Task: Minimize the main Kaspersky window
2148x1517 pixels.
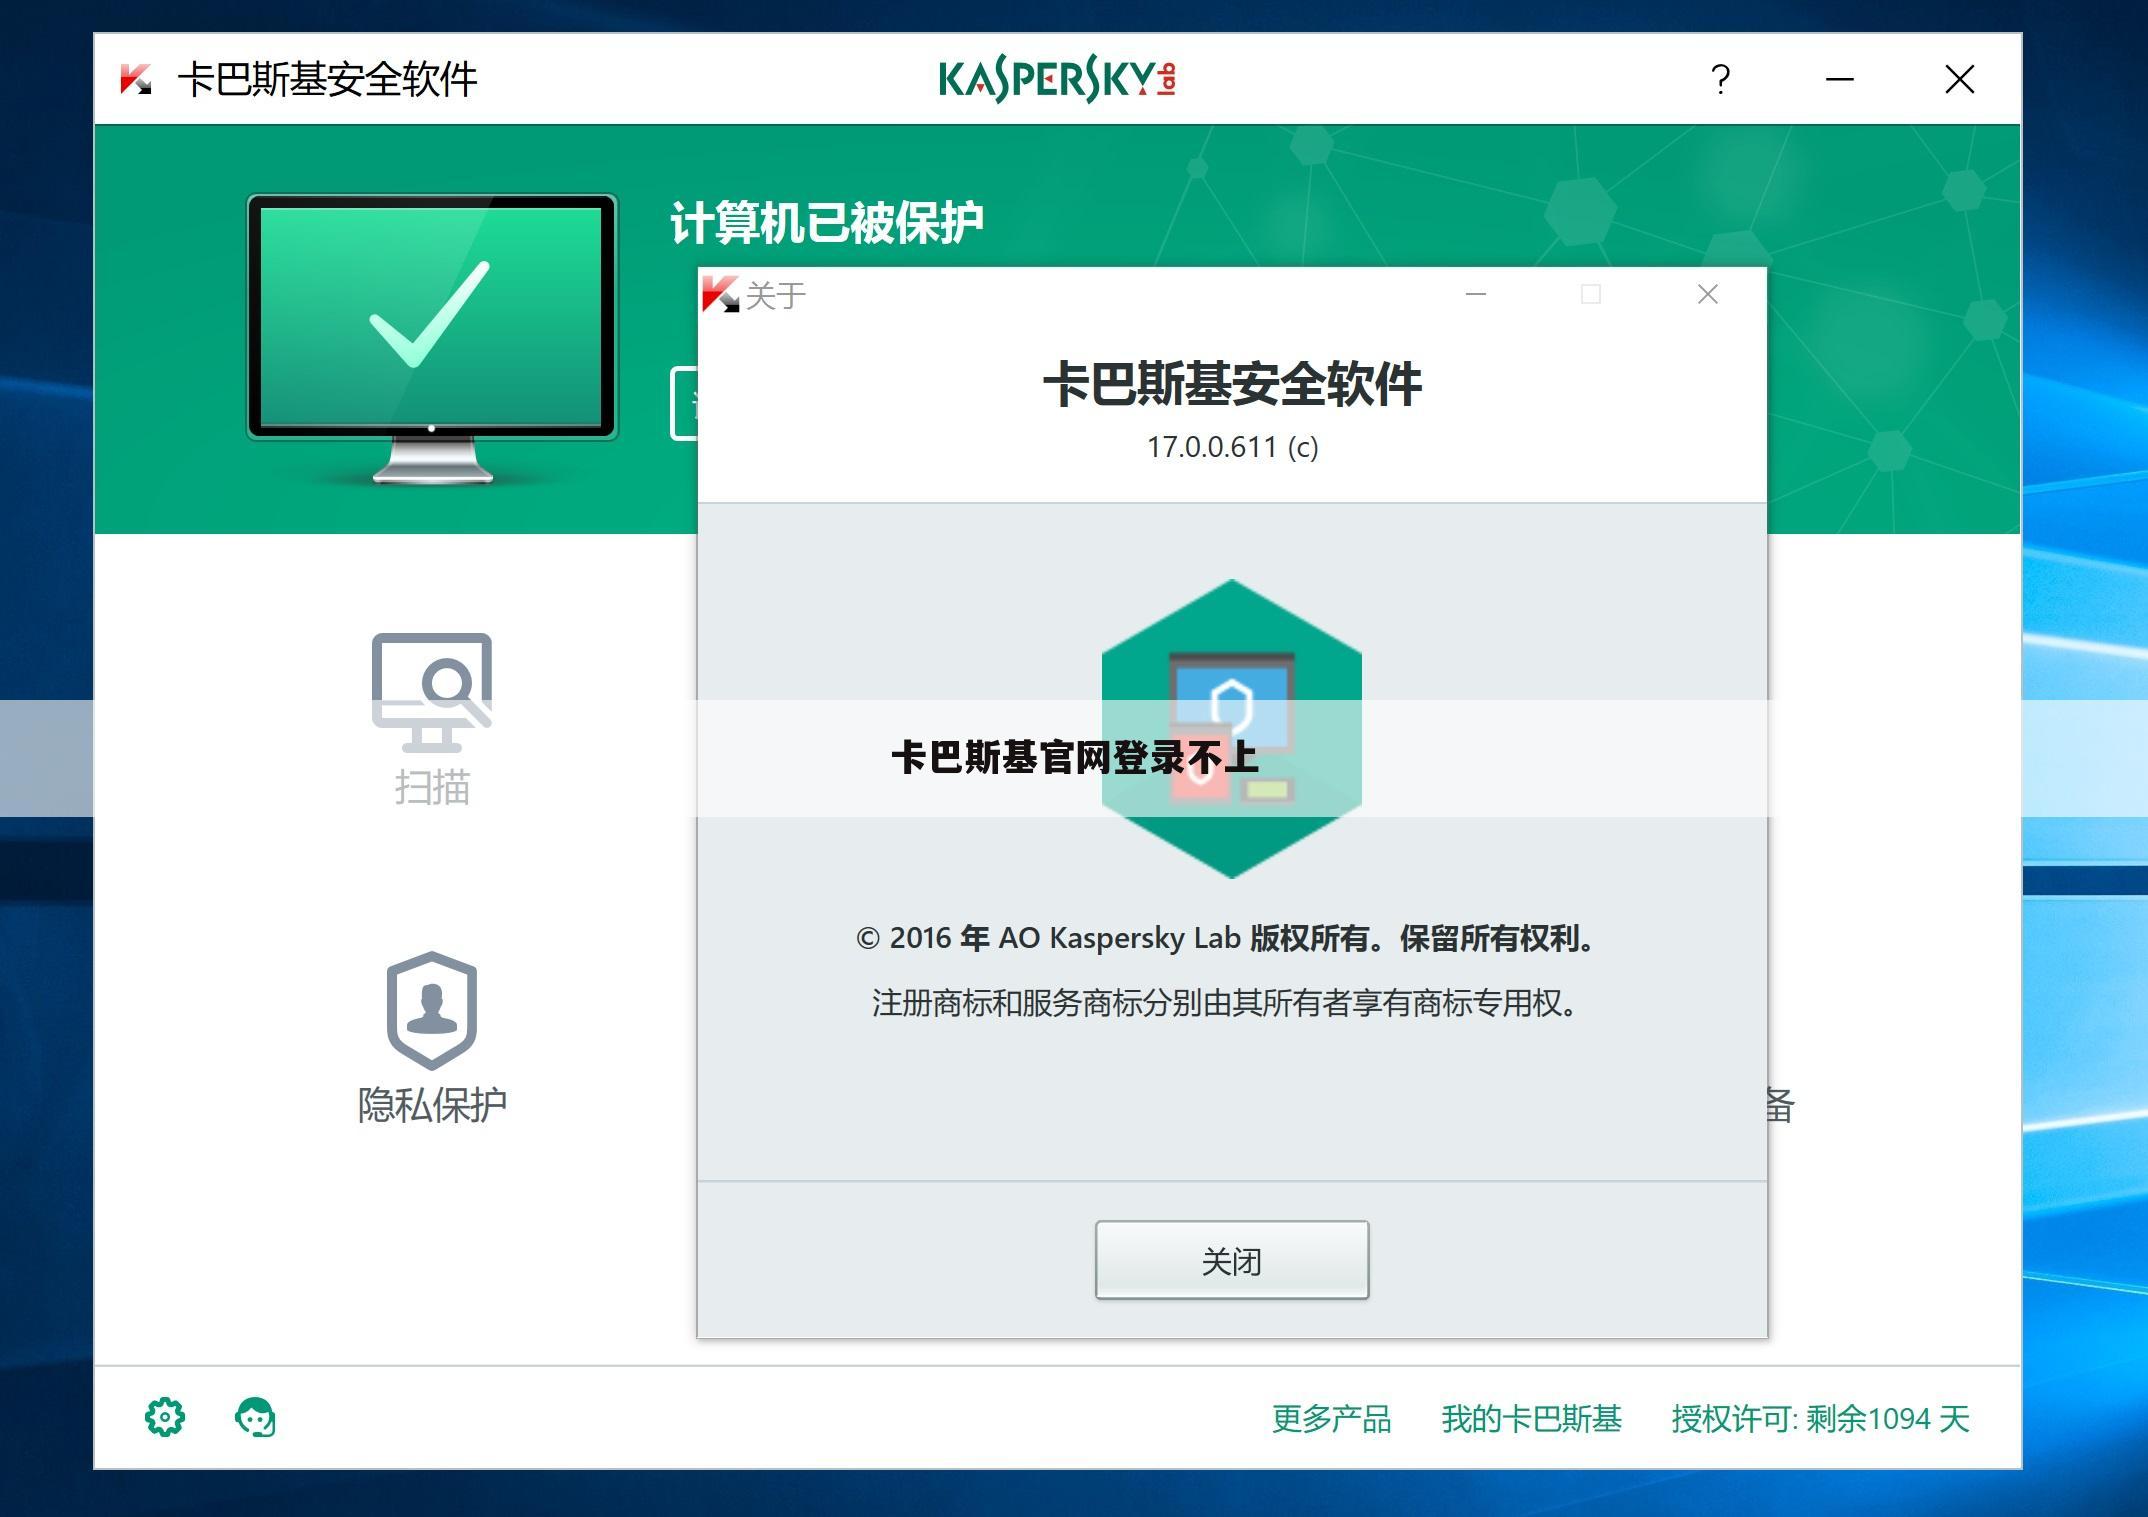Action: [1840, 79]
